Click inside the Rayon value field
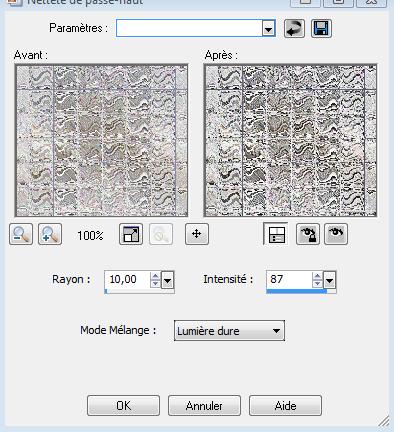This screenshot has height=432, width=394. click(x=127, y=279)
